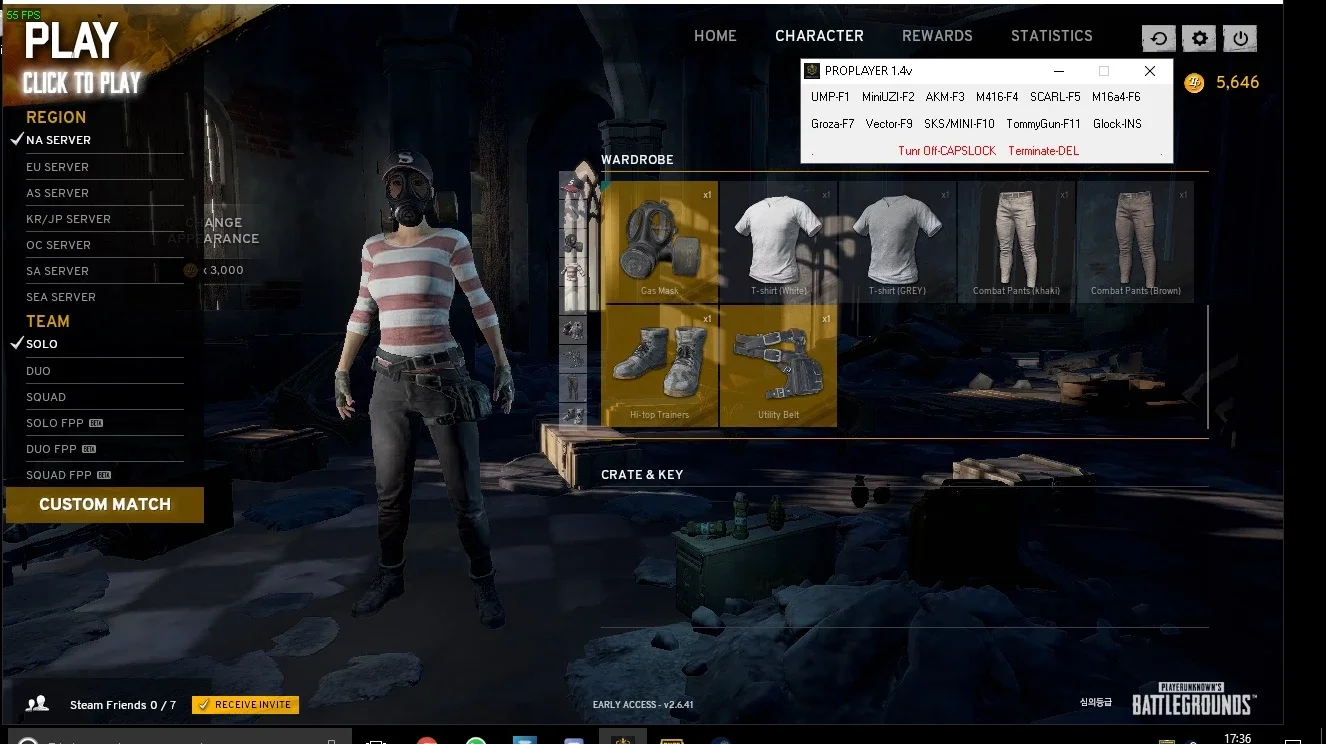
Task: Click Glock-INS in PROPLAYER window
Action: click(1117, 124)
